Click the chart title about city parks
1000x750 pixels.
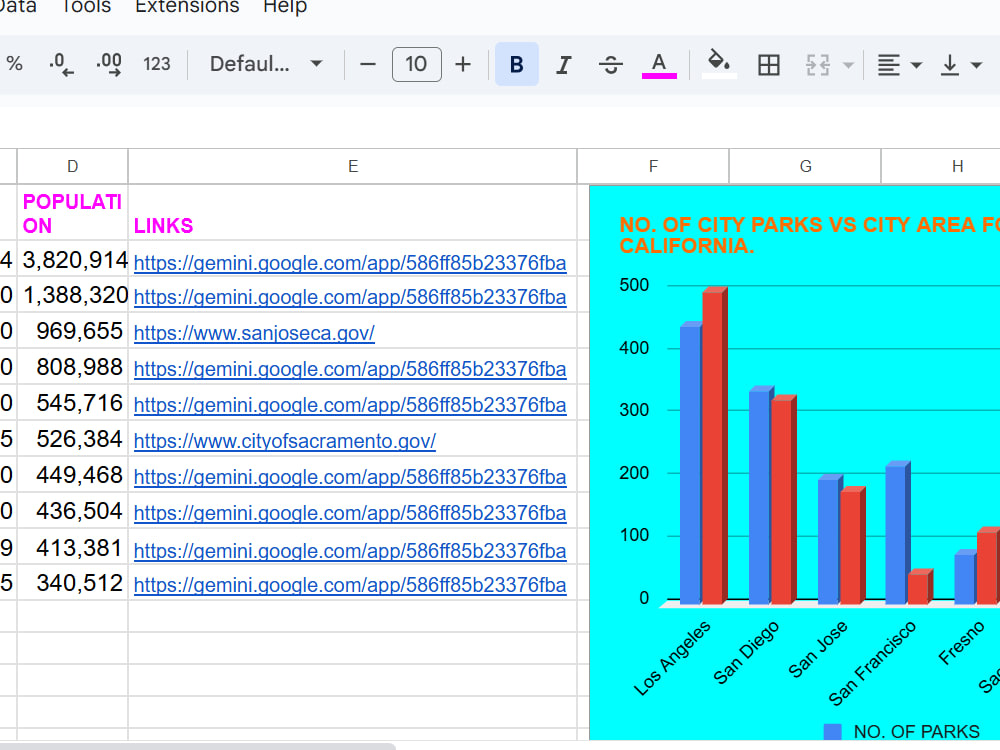pyautogui.click(x=809, y=235)
